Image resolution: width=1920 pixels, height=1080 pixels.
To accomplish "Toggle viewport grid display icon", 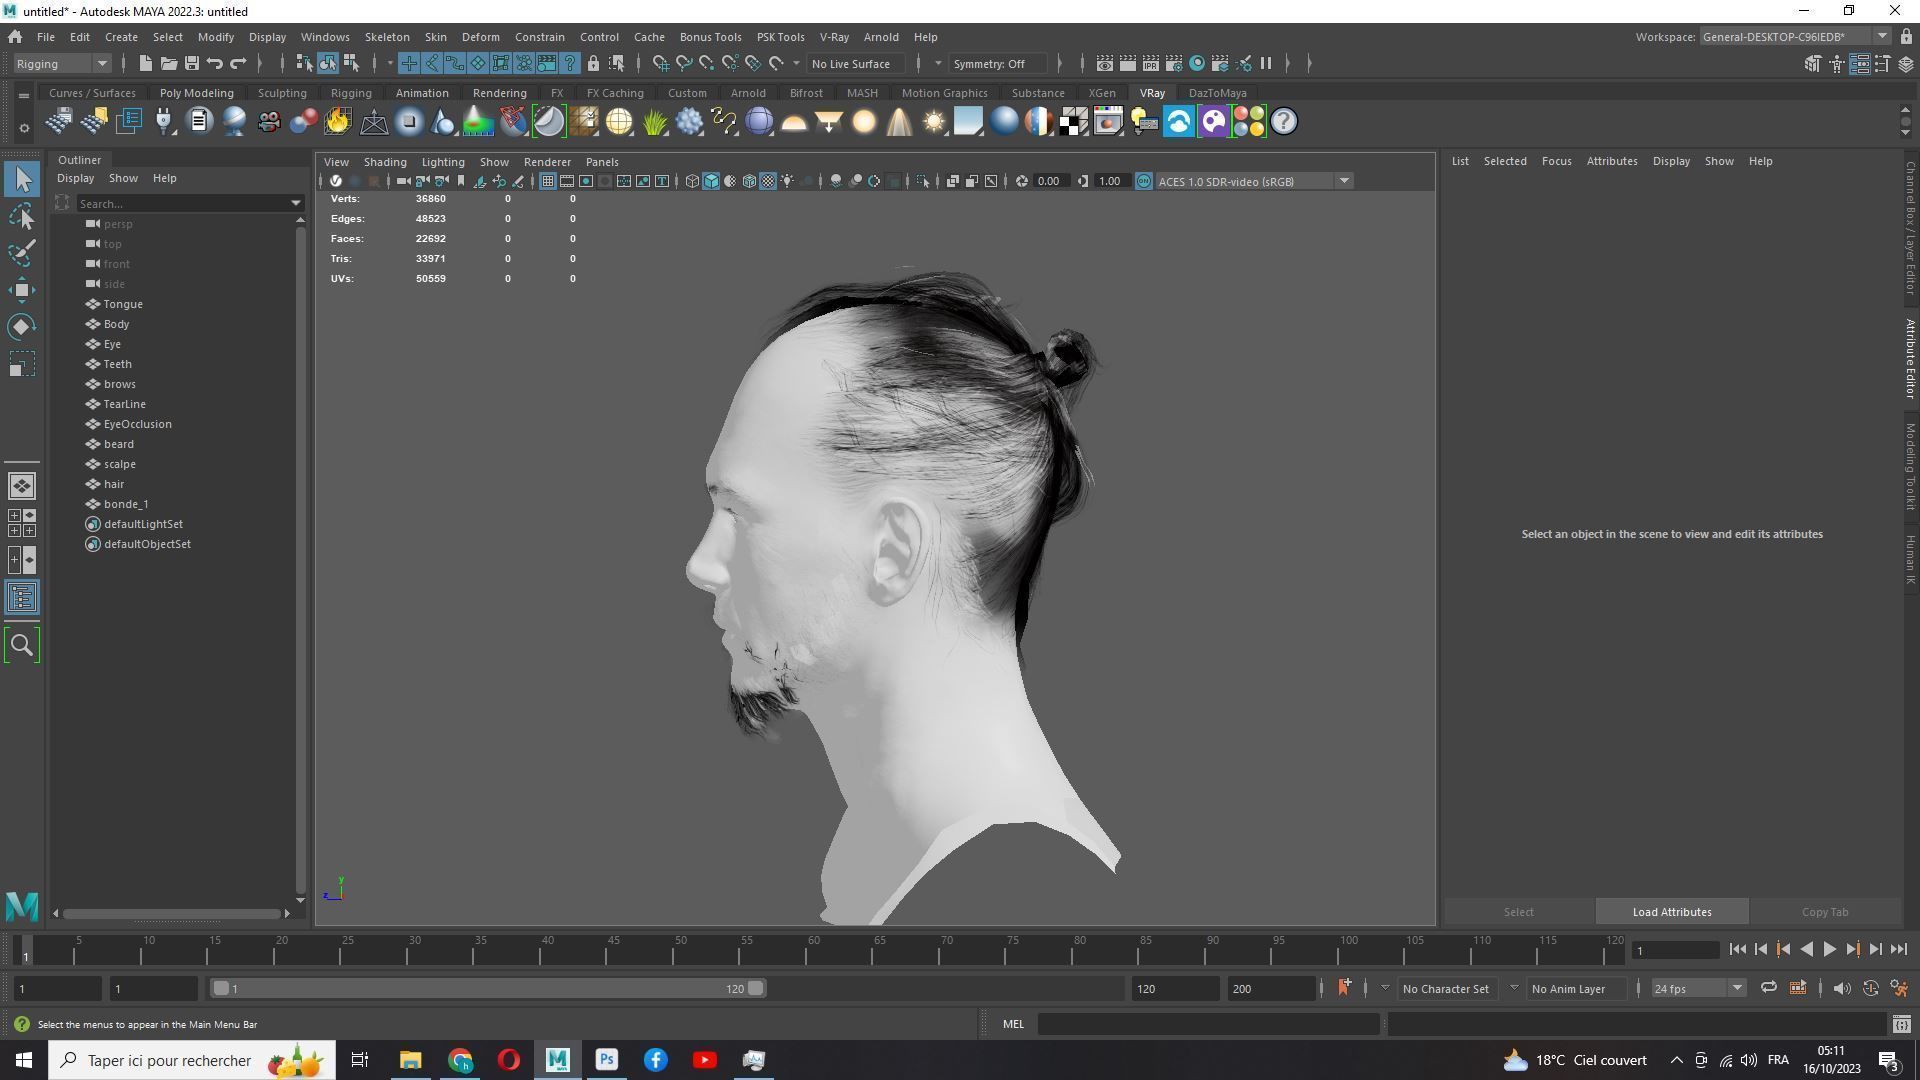I will click(547, 181).
